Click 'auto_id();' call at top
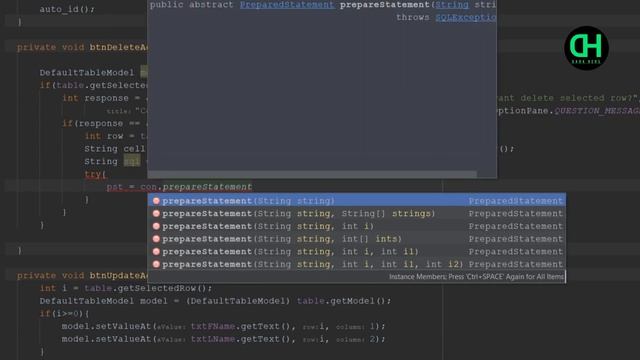 tap(67, 9)
